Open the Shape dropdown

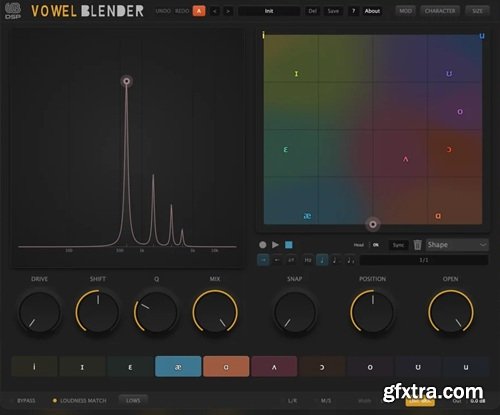457,245
